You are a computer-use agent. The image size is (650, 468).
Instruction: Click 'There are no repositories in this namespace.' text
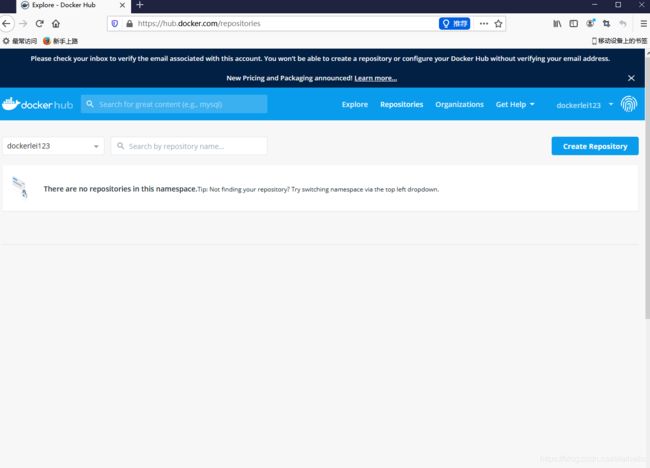point(120,189)
